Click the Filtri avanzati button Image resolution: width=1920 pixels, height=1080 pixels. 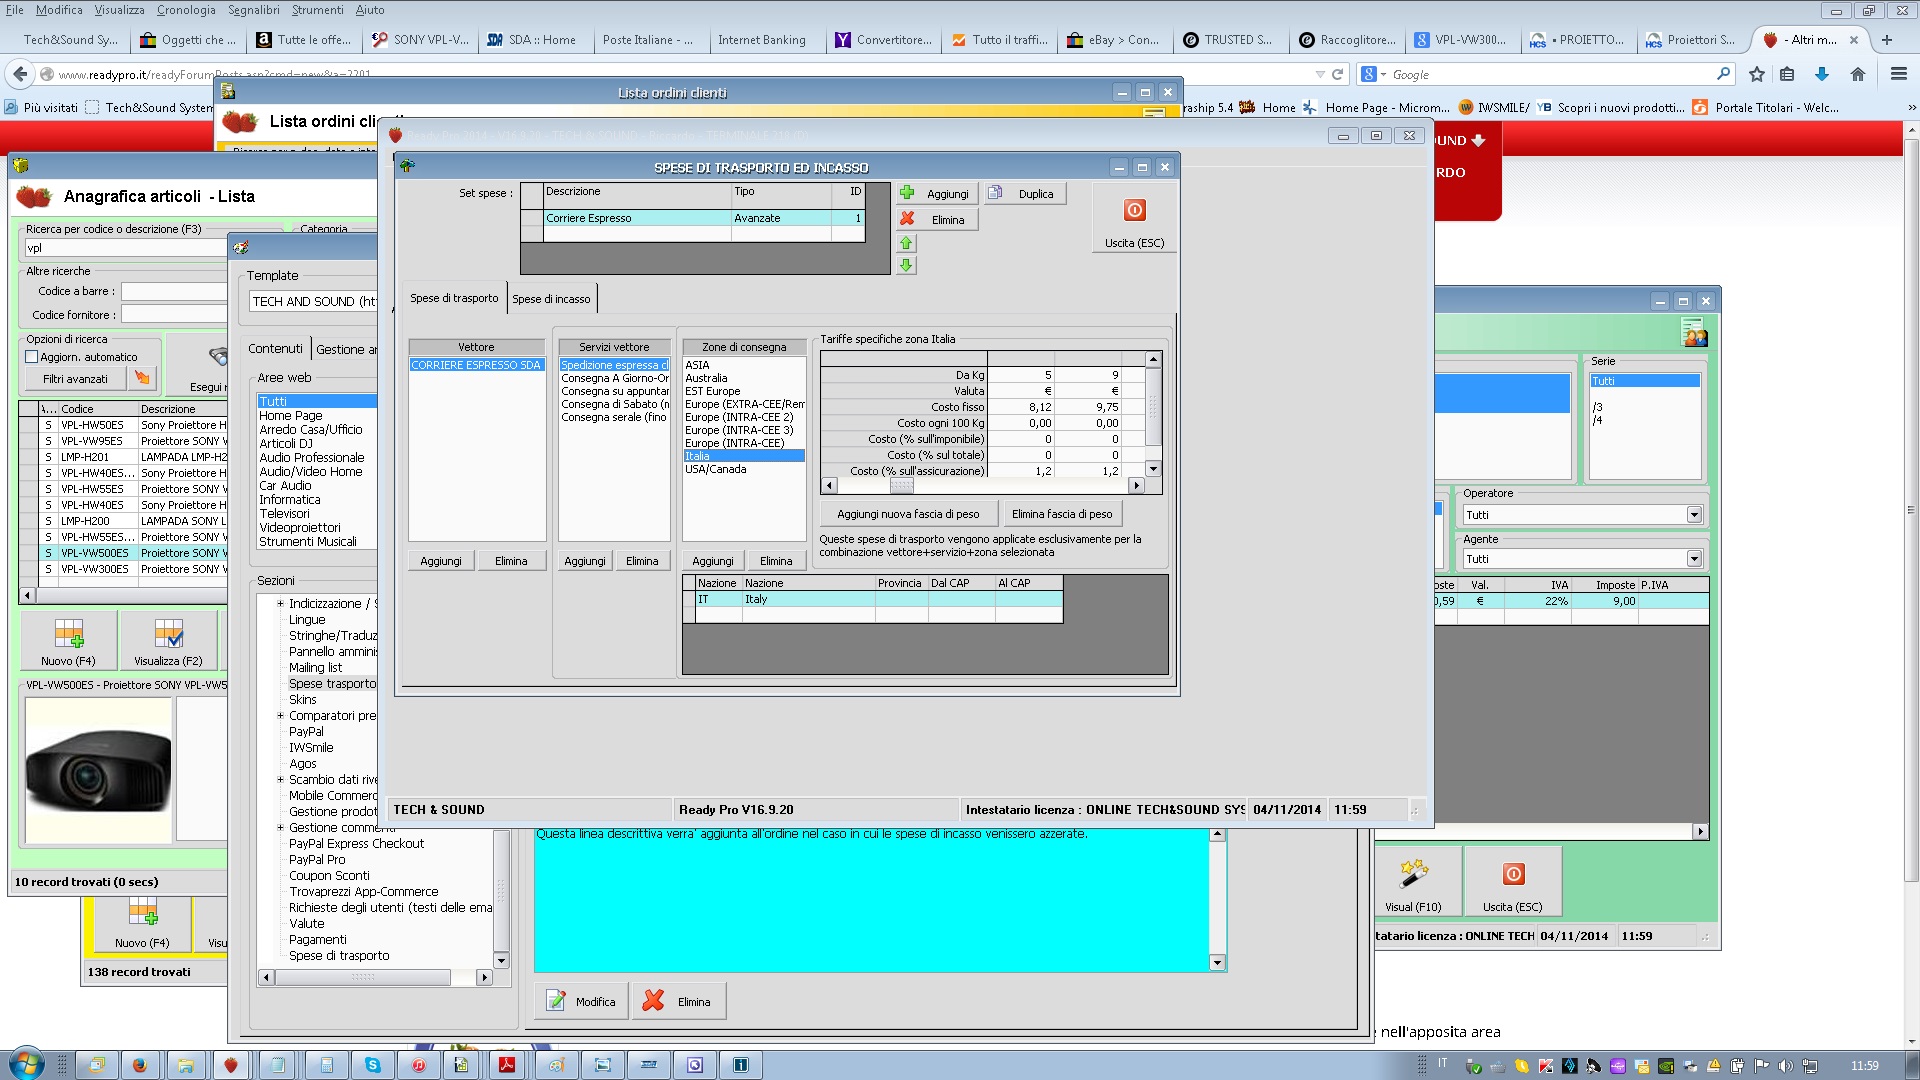(75, 379)
